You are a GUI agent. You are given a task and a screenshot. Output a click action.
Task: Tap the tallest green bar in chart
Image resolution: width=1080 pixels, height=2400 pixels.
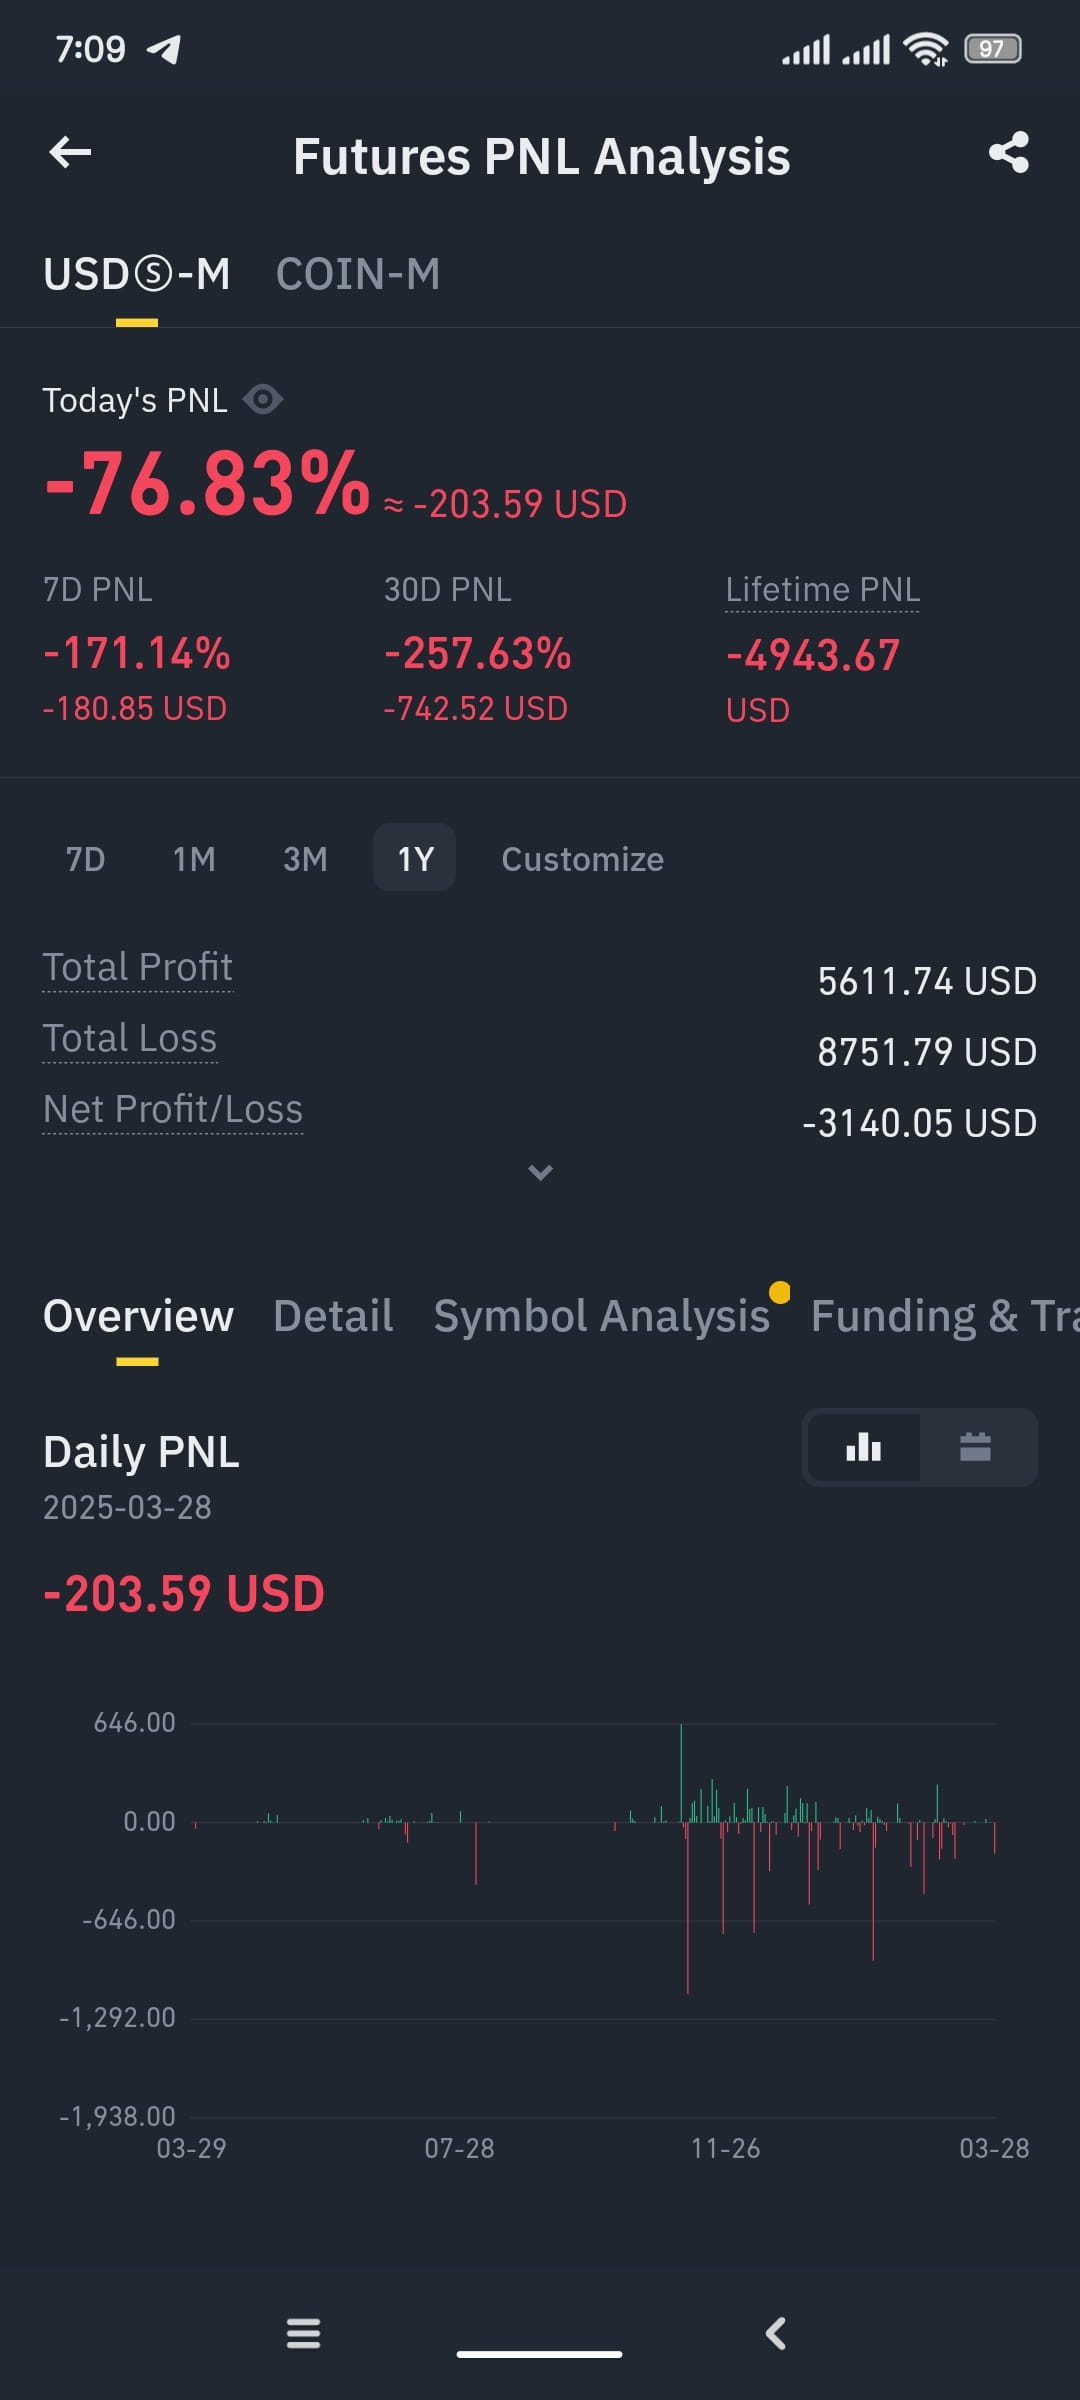click(x=681, y=1772)
